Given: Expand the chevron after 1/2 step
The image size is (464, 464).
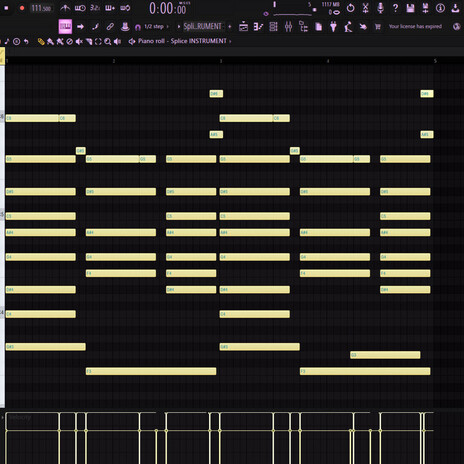Looking at the screenshot, I should coord(167,27).
